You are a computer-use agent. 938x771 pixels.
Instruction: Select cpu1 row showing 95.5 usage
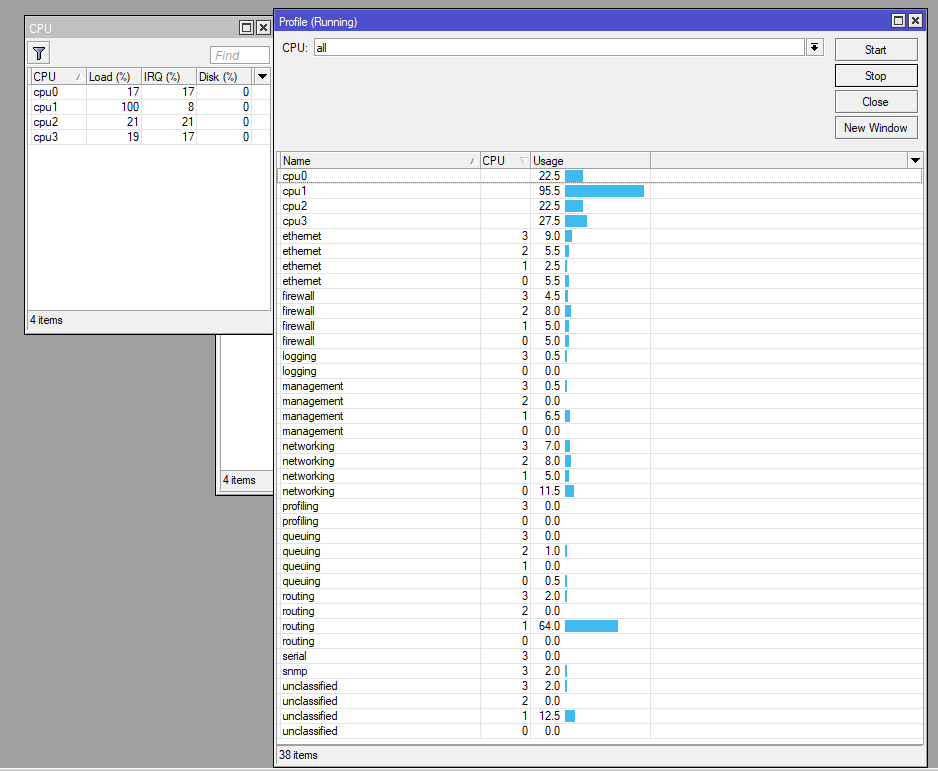click(601, 191)
